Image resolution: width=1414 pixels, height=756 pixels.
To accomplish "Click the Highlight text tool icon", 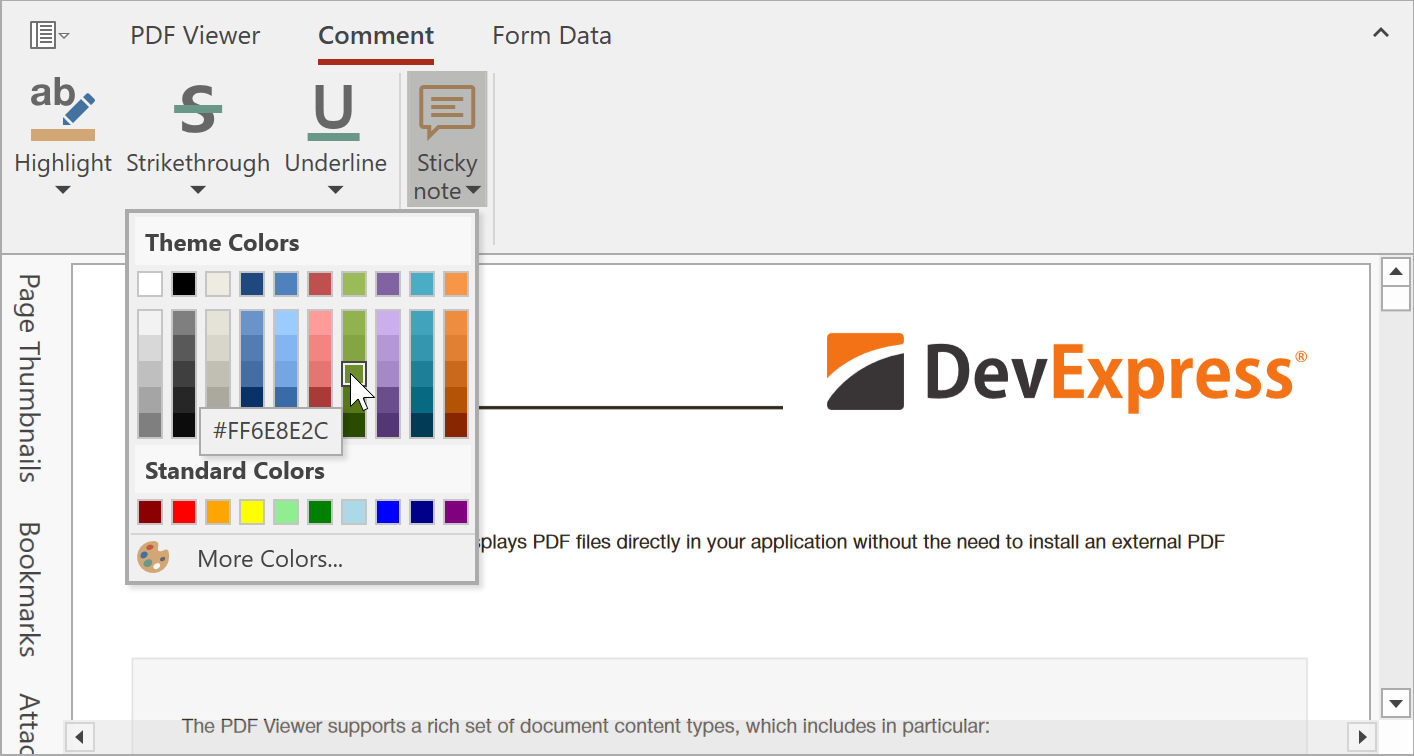I will click(x=62, y=109).
